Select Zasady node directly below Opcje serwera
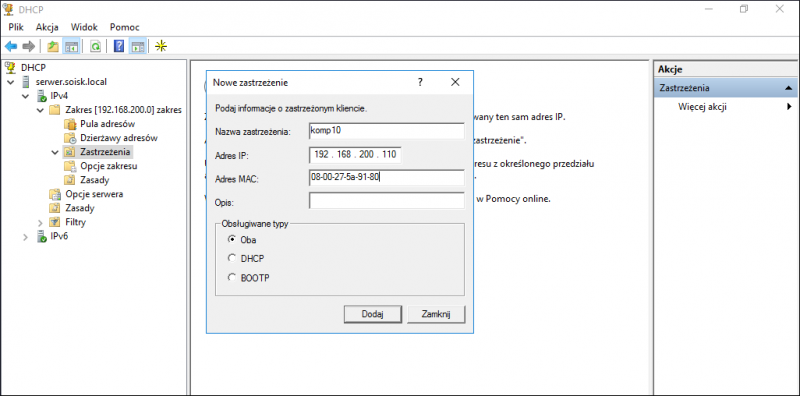This screenshot has height=396, width=800. [x=80, y=208]
